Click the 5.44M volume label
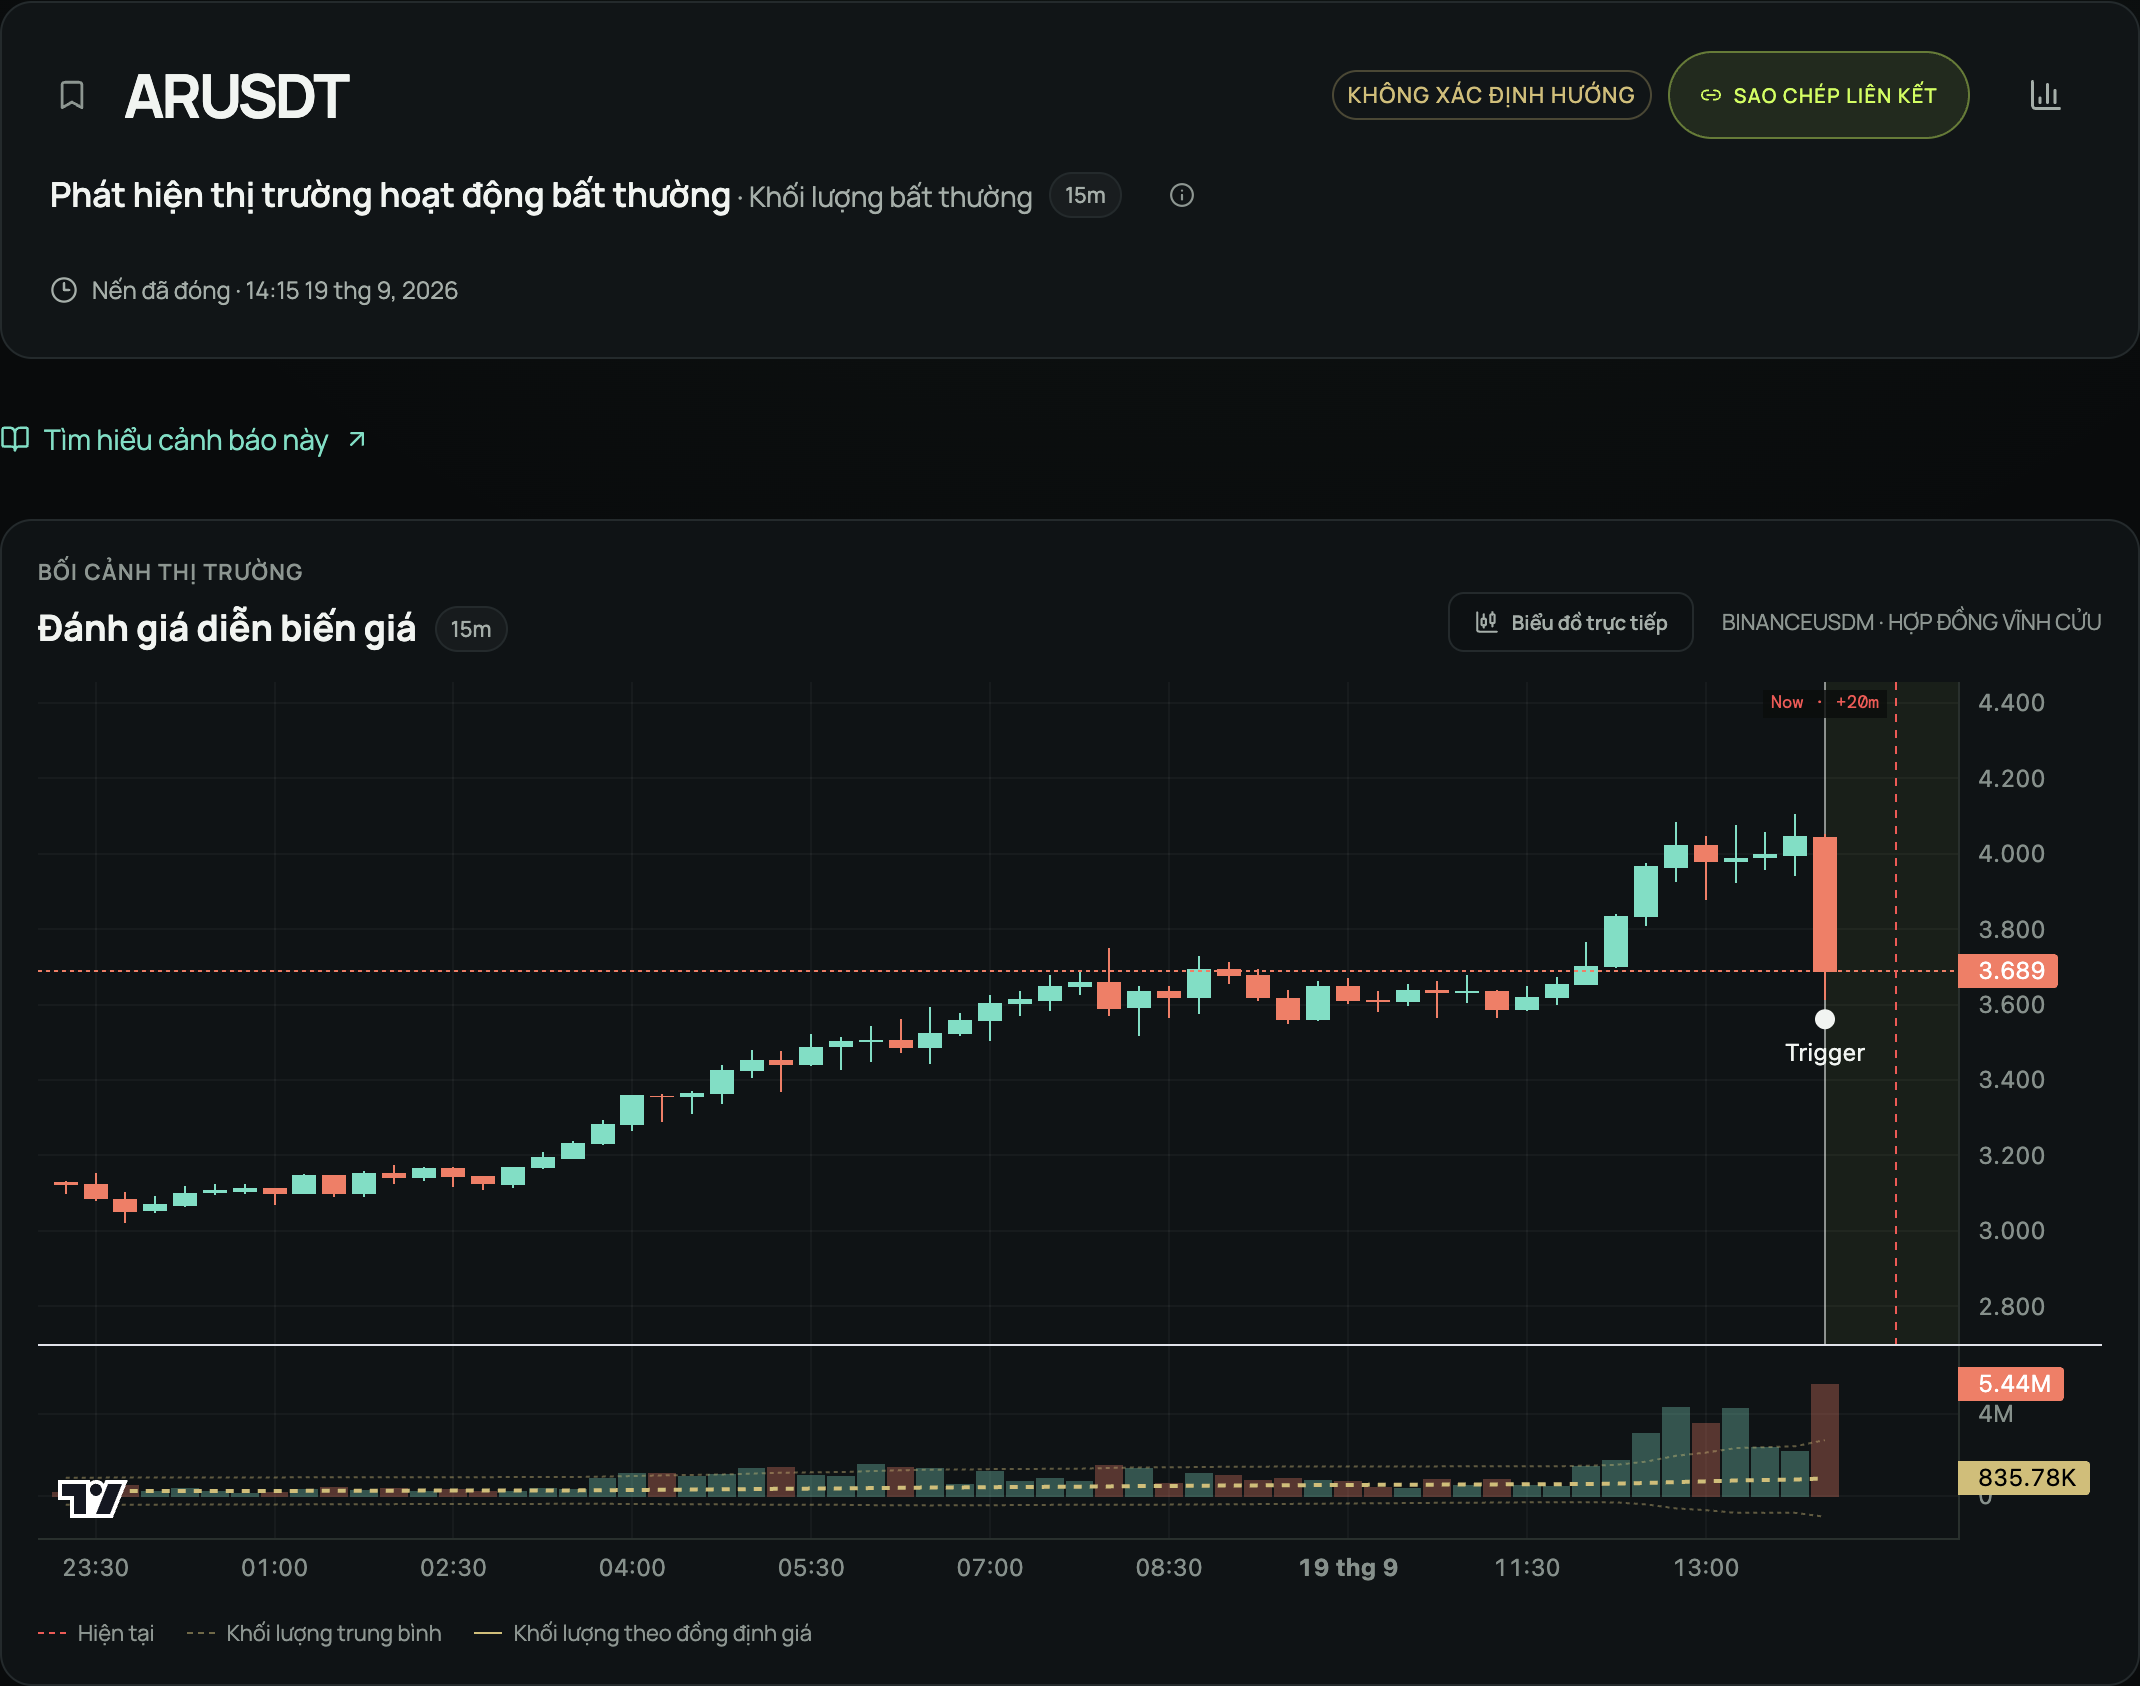 click(x=2011, y=1384)
